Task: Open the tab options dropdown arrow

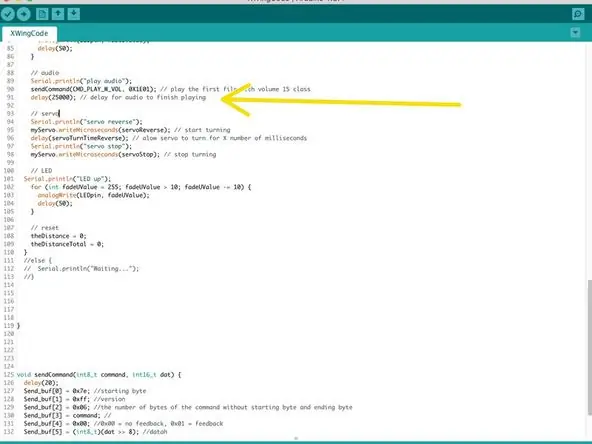Action: (575, 32)
